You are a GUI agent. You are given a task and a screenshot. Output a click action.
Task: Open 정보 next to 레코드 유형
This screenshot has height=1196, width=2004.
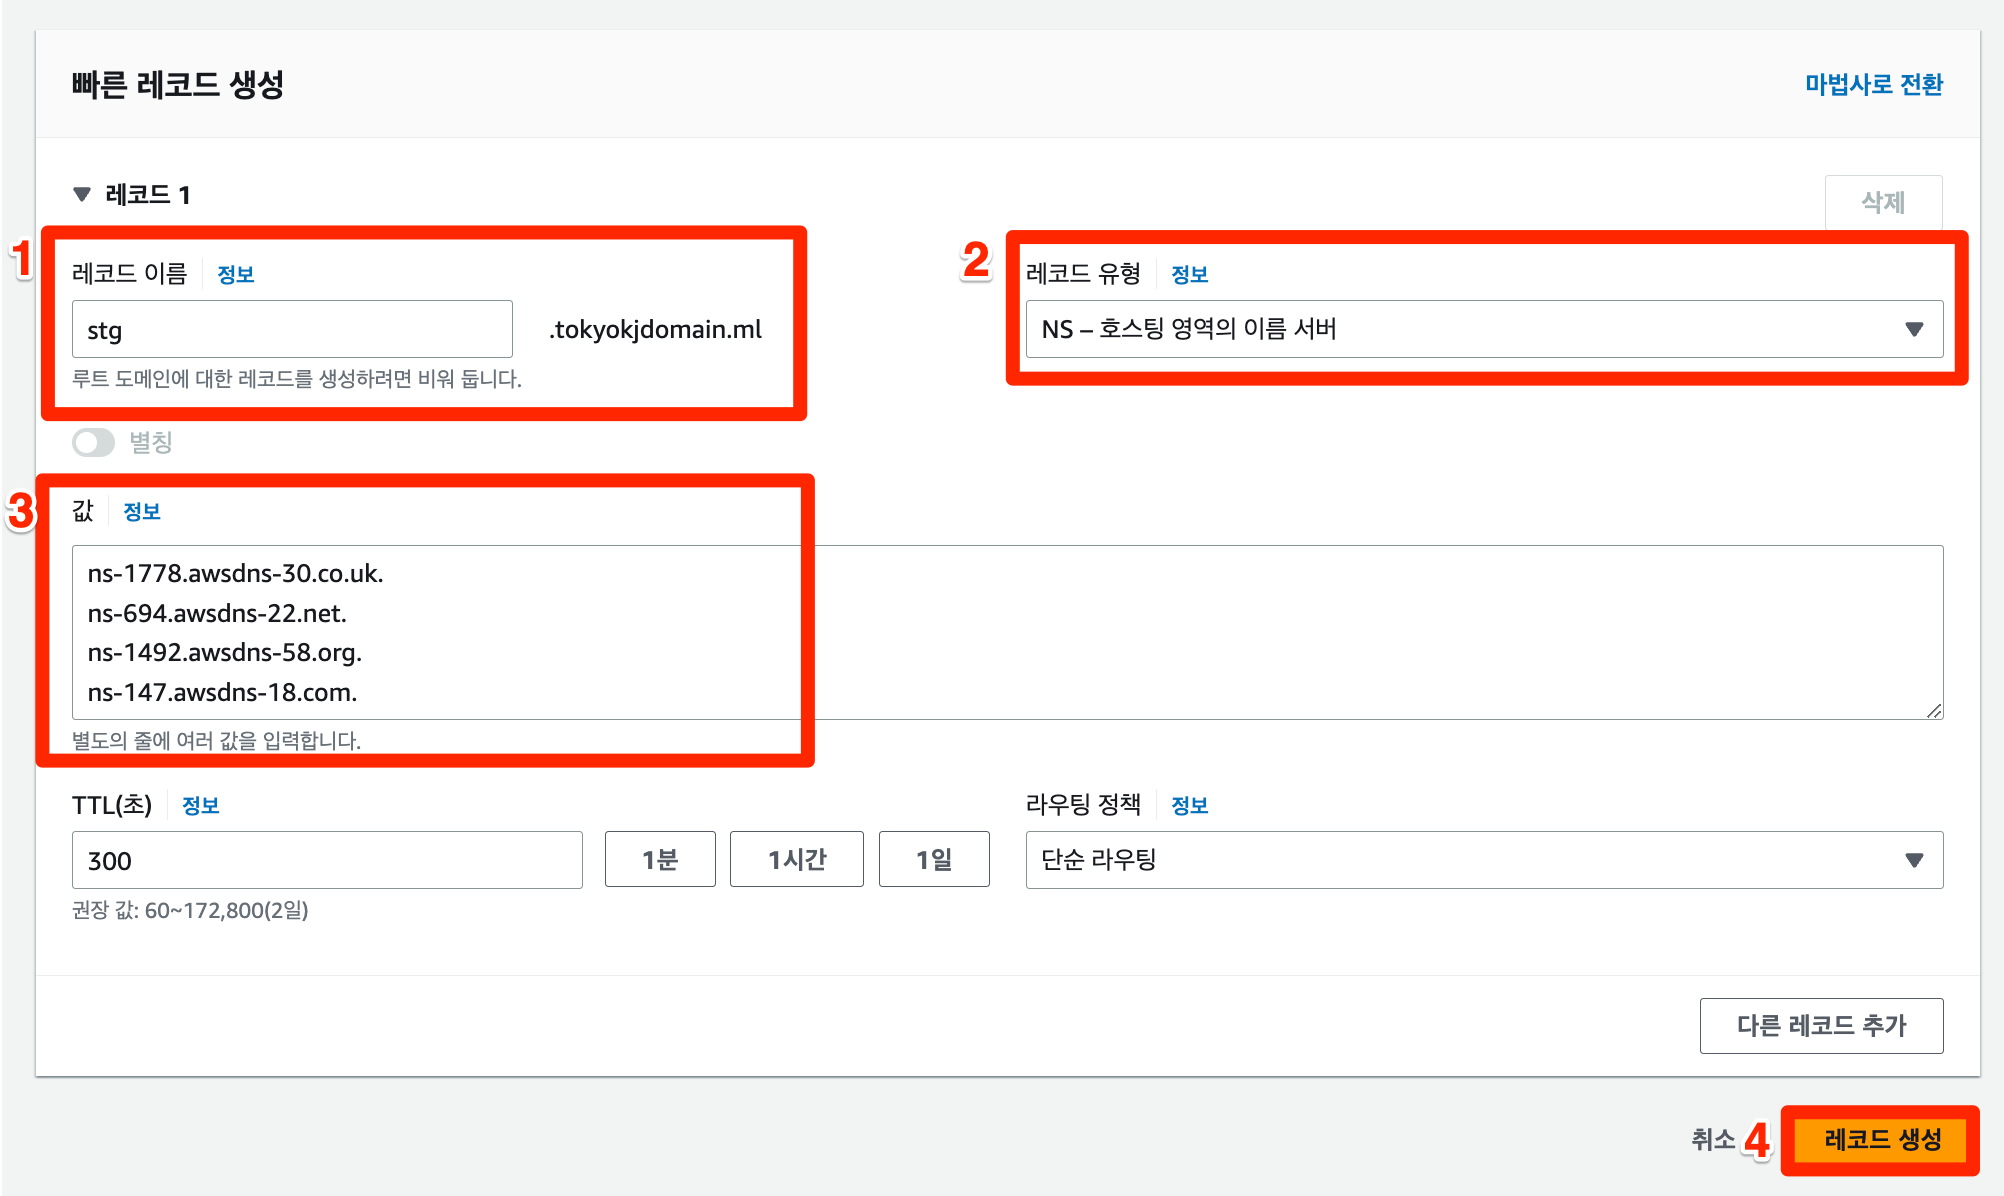pyautogui.click(x=1189, y=273)
